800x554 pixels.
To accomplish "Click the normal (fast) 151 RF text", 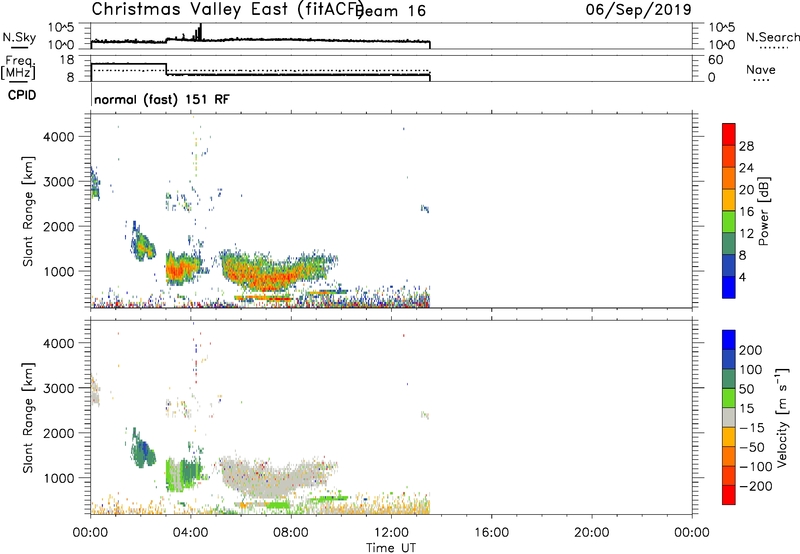I will [x=162, y=99].
